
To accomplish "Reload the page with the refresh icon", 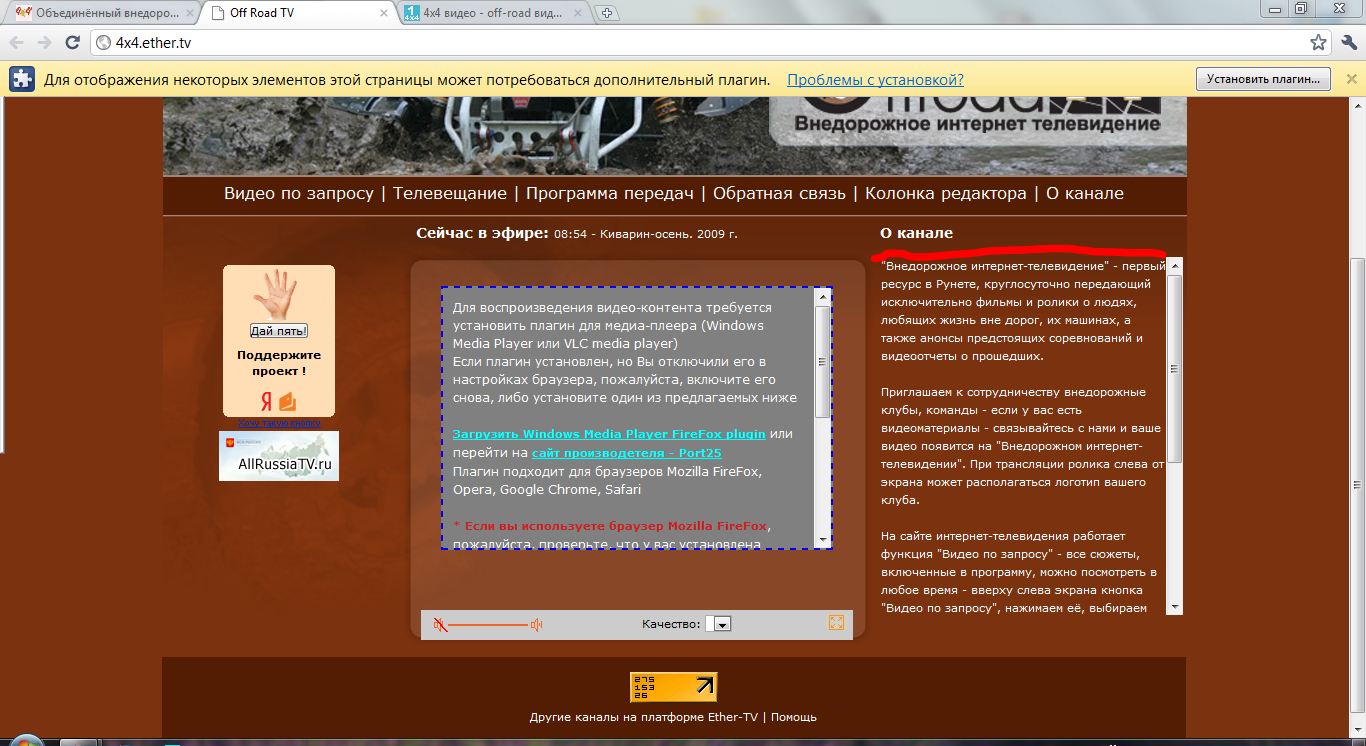I will click(x=72, y=43).
